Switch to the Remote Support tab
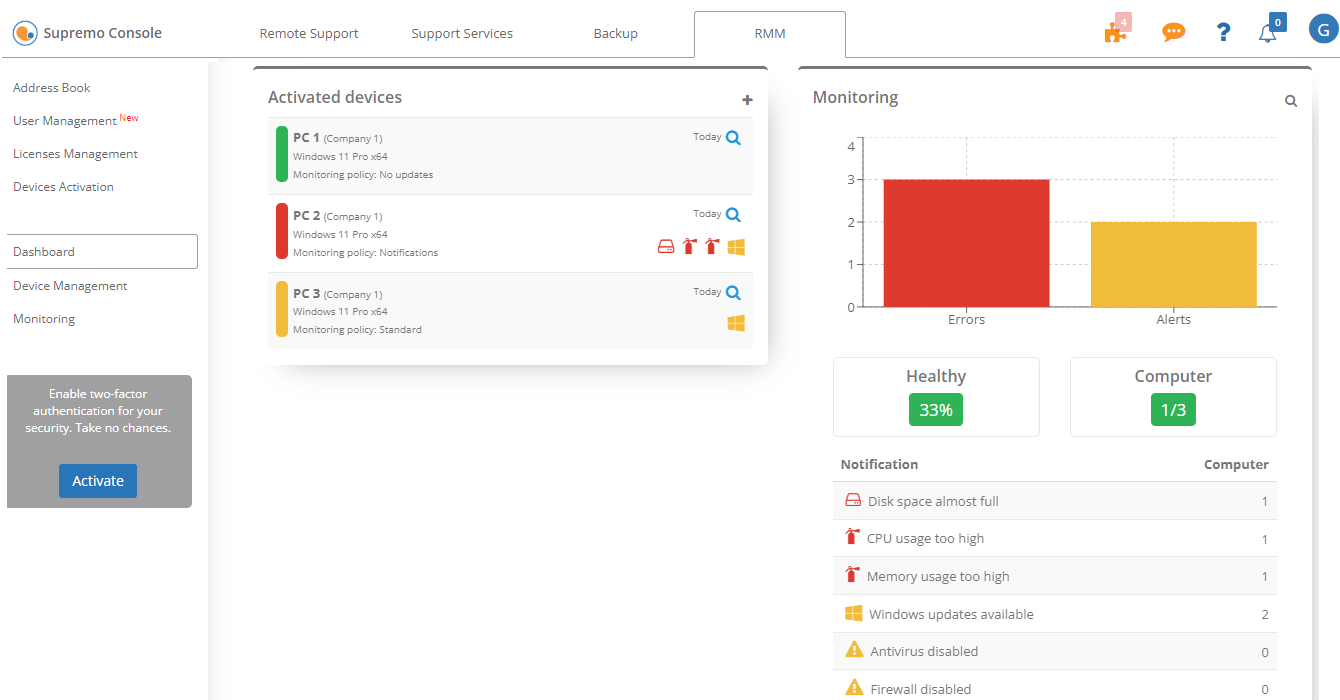The height and width of the screenshot is (700, 1340). pos(309,34)
